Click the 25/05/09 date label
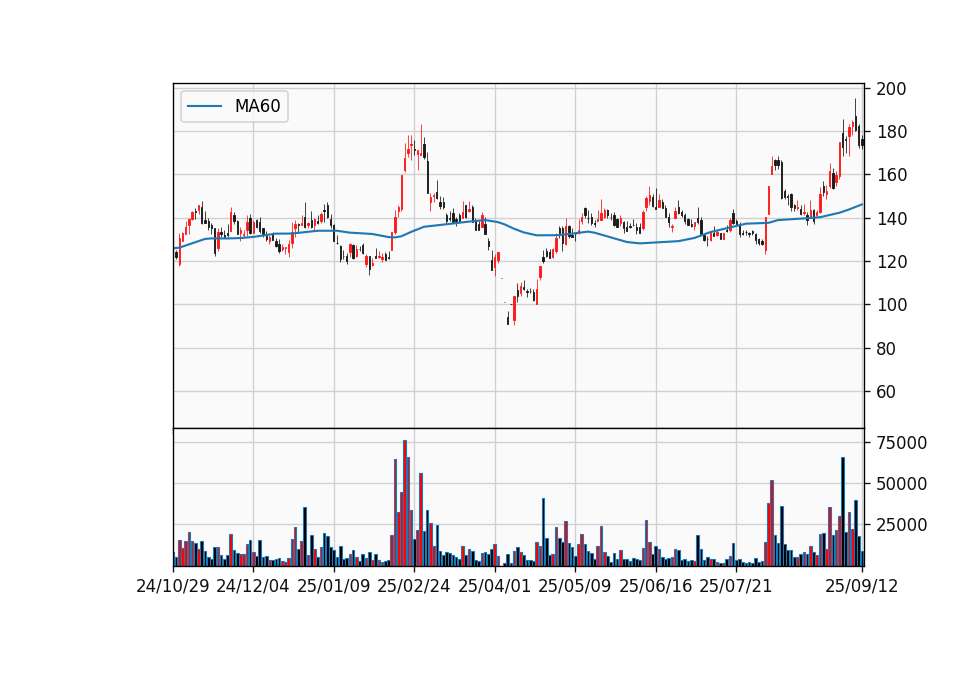Viewport: 960px width, 690px height. (575, 586)
